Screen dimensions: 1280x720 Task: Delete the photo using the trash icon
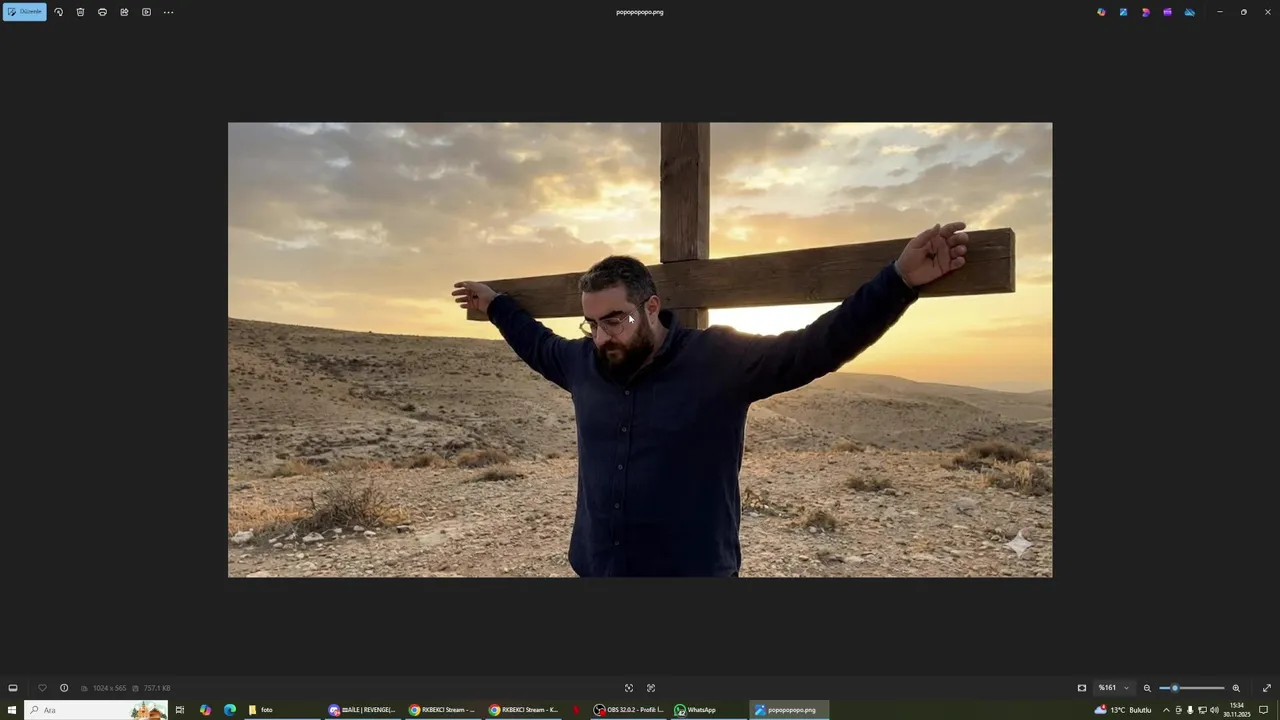click(x=80, y=12)
